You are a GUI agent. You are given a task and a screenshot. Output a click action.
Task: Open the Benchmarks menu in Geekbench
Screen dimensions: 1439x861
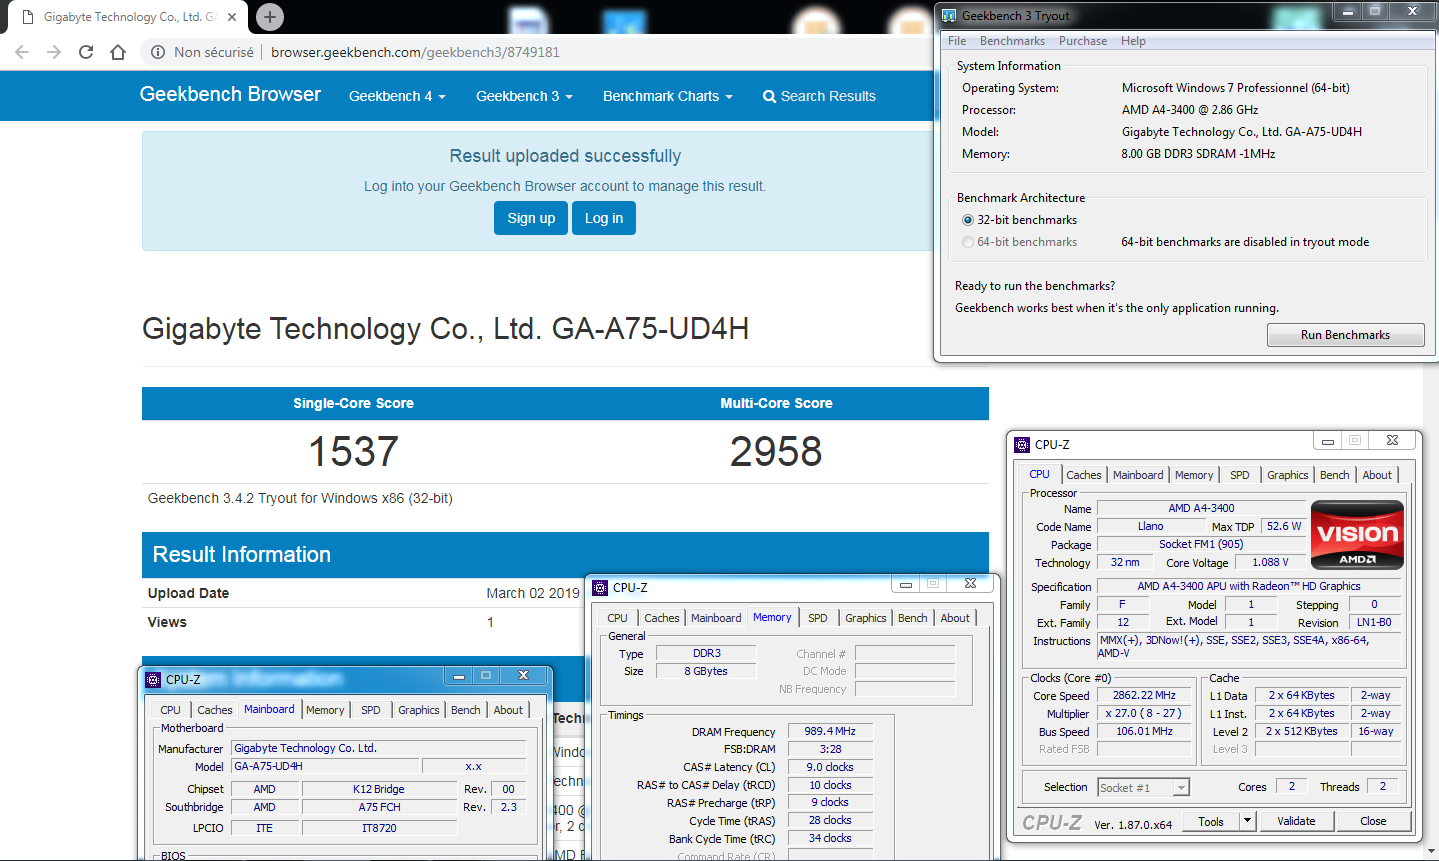pos(1012,41)
